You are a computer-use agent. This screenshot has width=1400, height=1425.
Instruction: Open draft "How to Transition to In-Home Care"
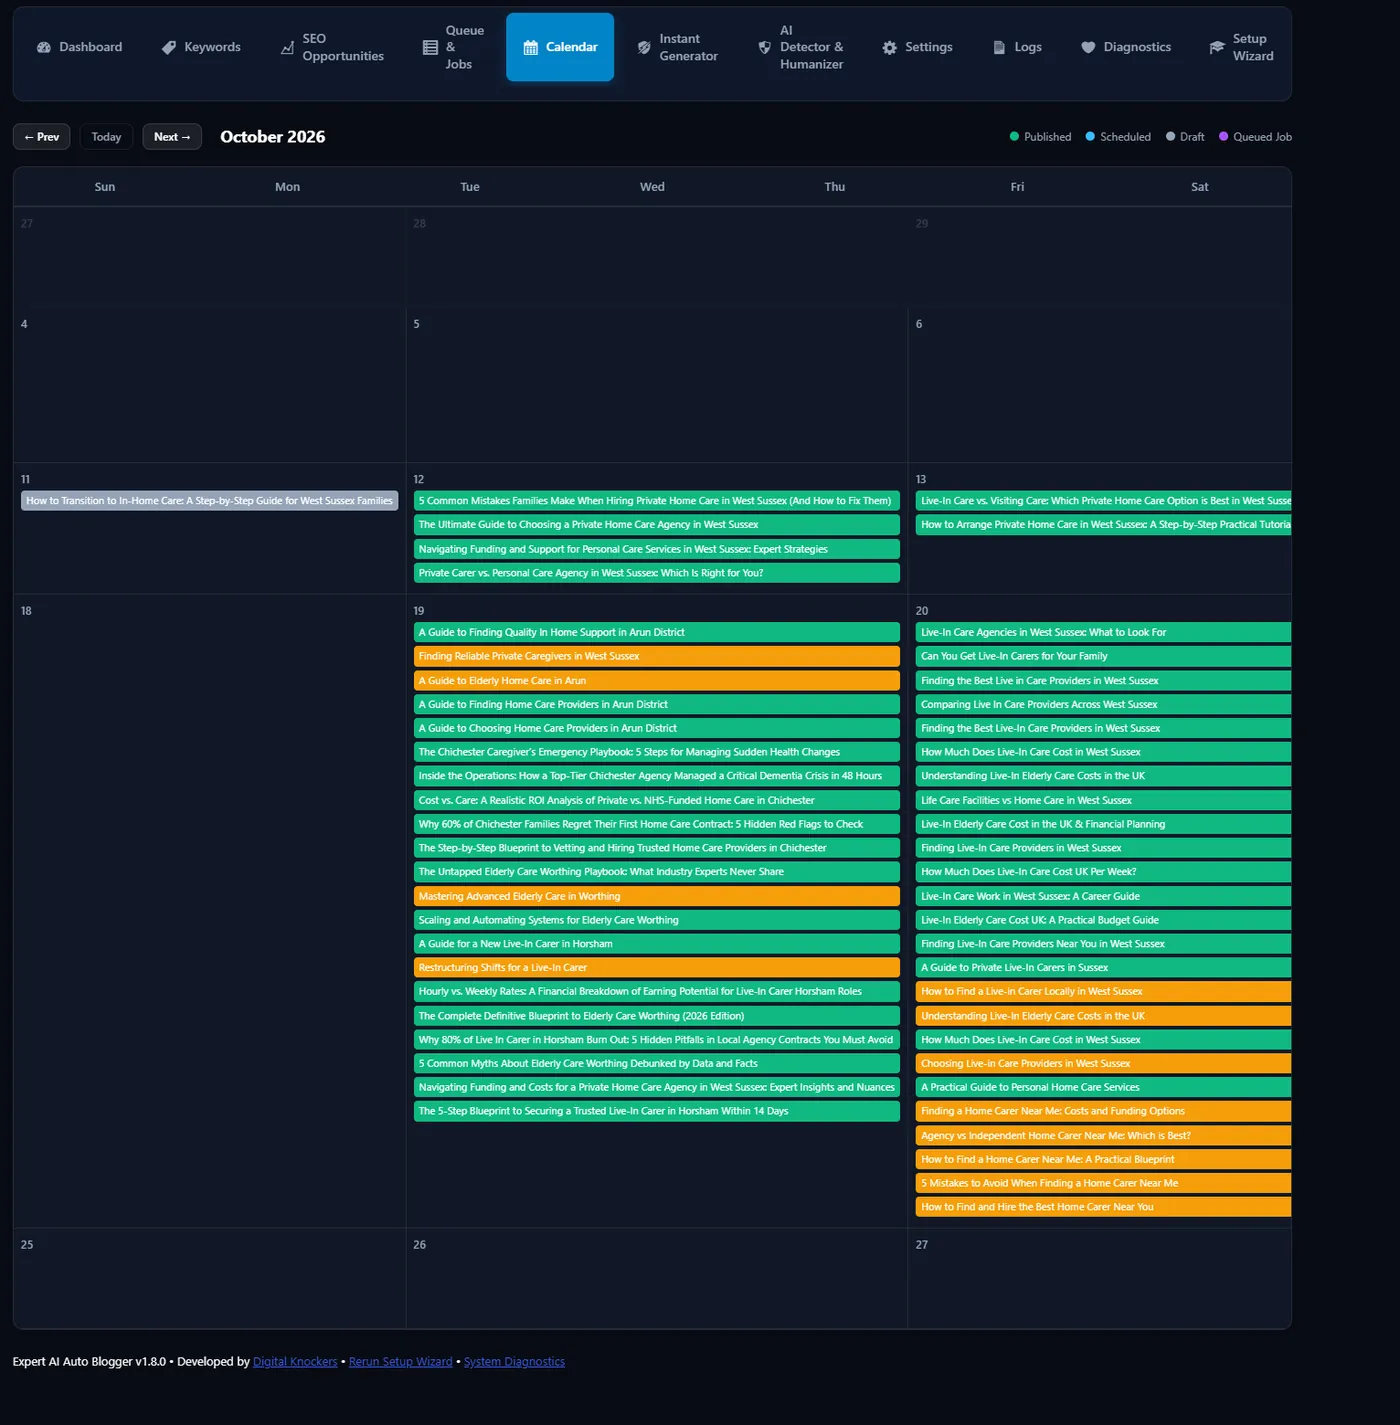pos(210,501)
